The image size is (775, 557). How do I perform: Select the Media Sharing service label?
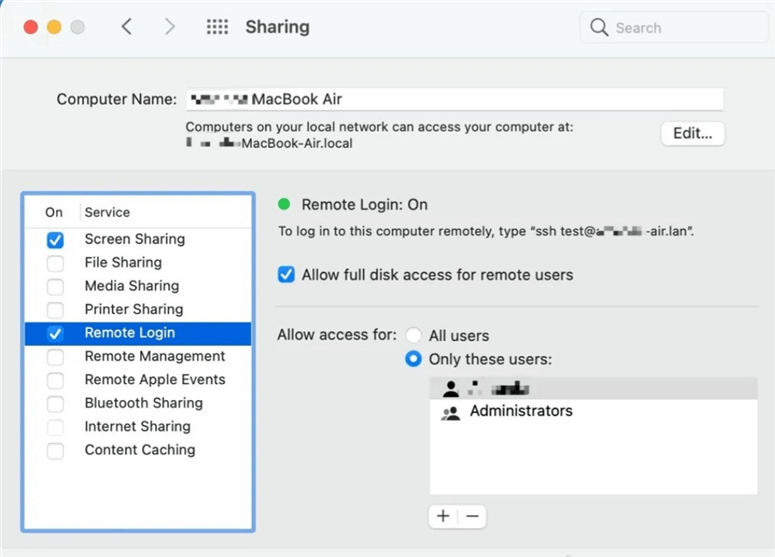[x=132, y=286]
